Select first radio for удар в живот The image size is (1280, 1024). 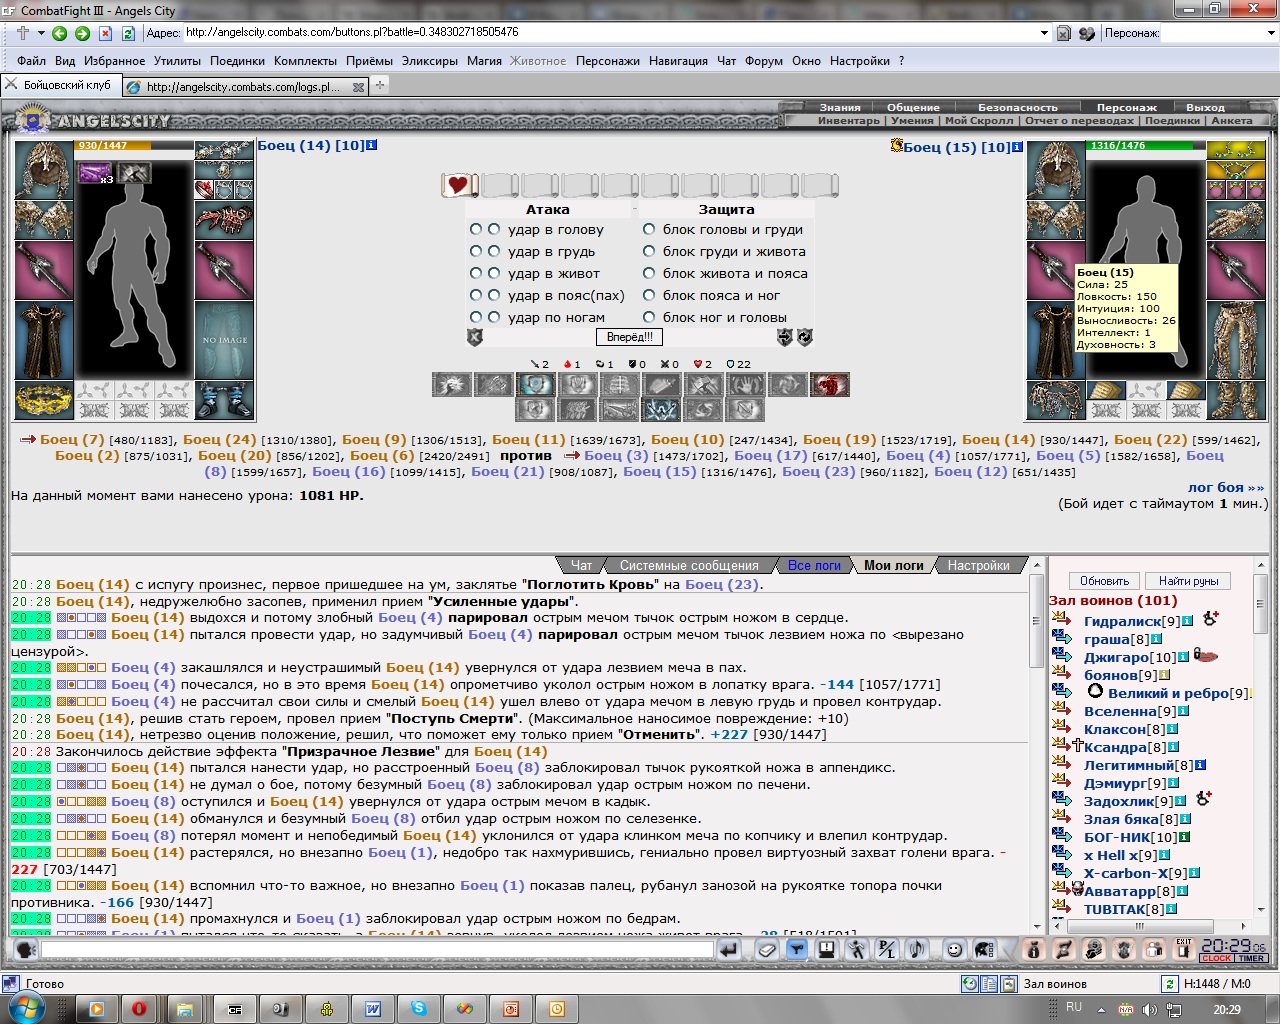(476, 273)
